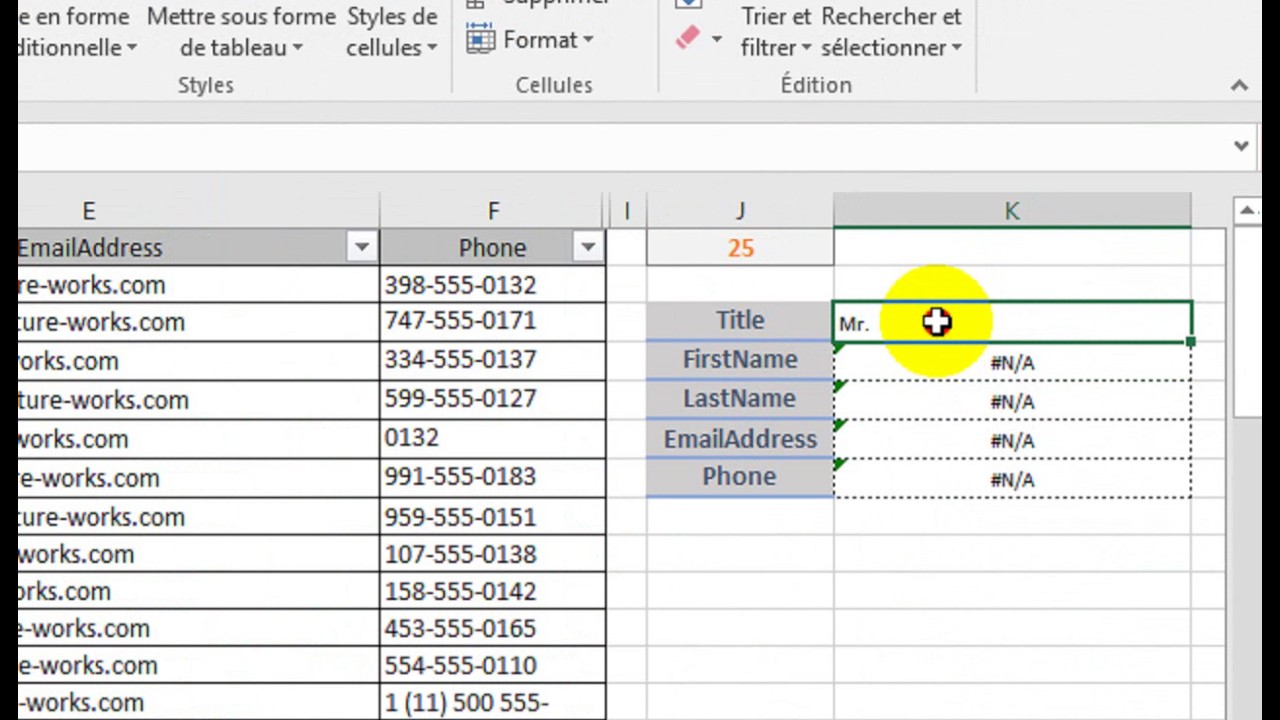Select column F header

493,211
